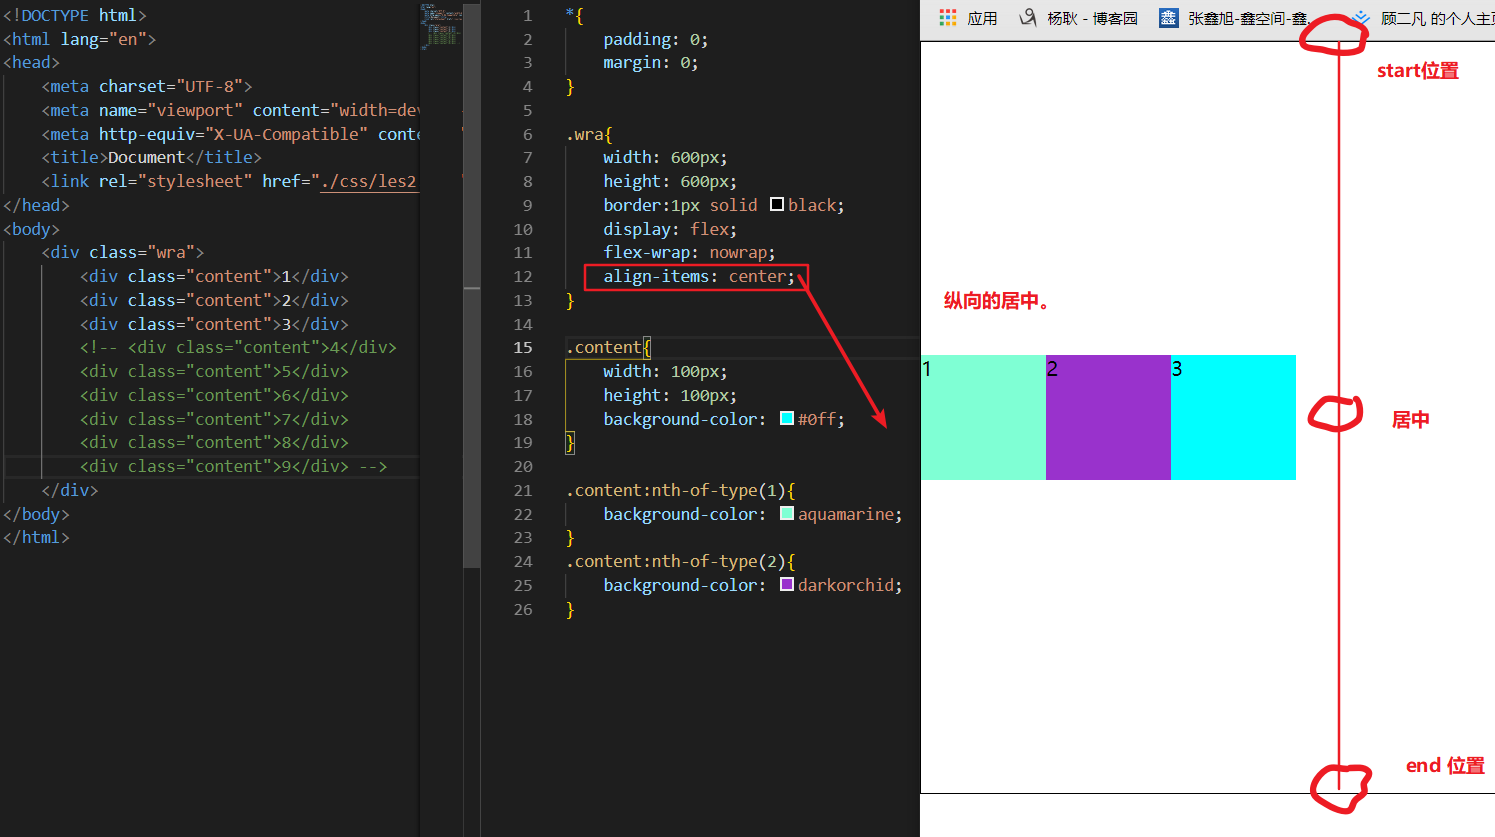
Task: Click line number 12 in CSS gutter
Action: [523, 277]
